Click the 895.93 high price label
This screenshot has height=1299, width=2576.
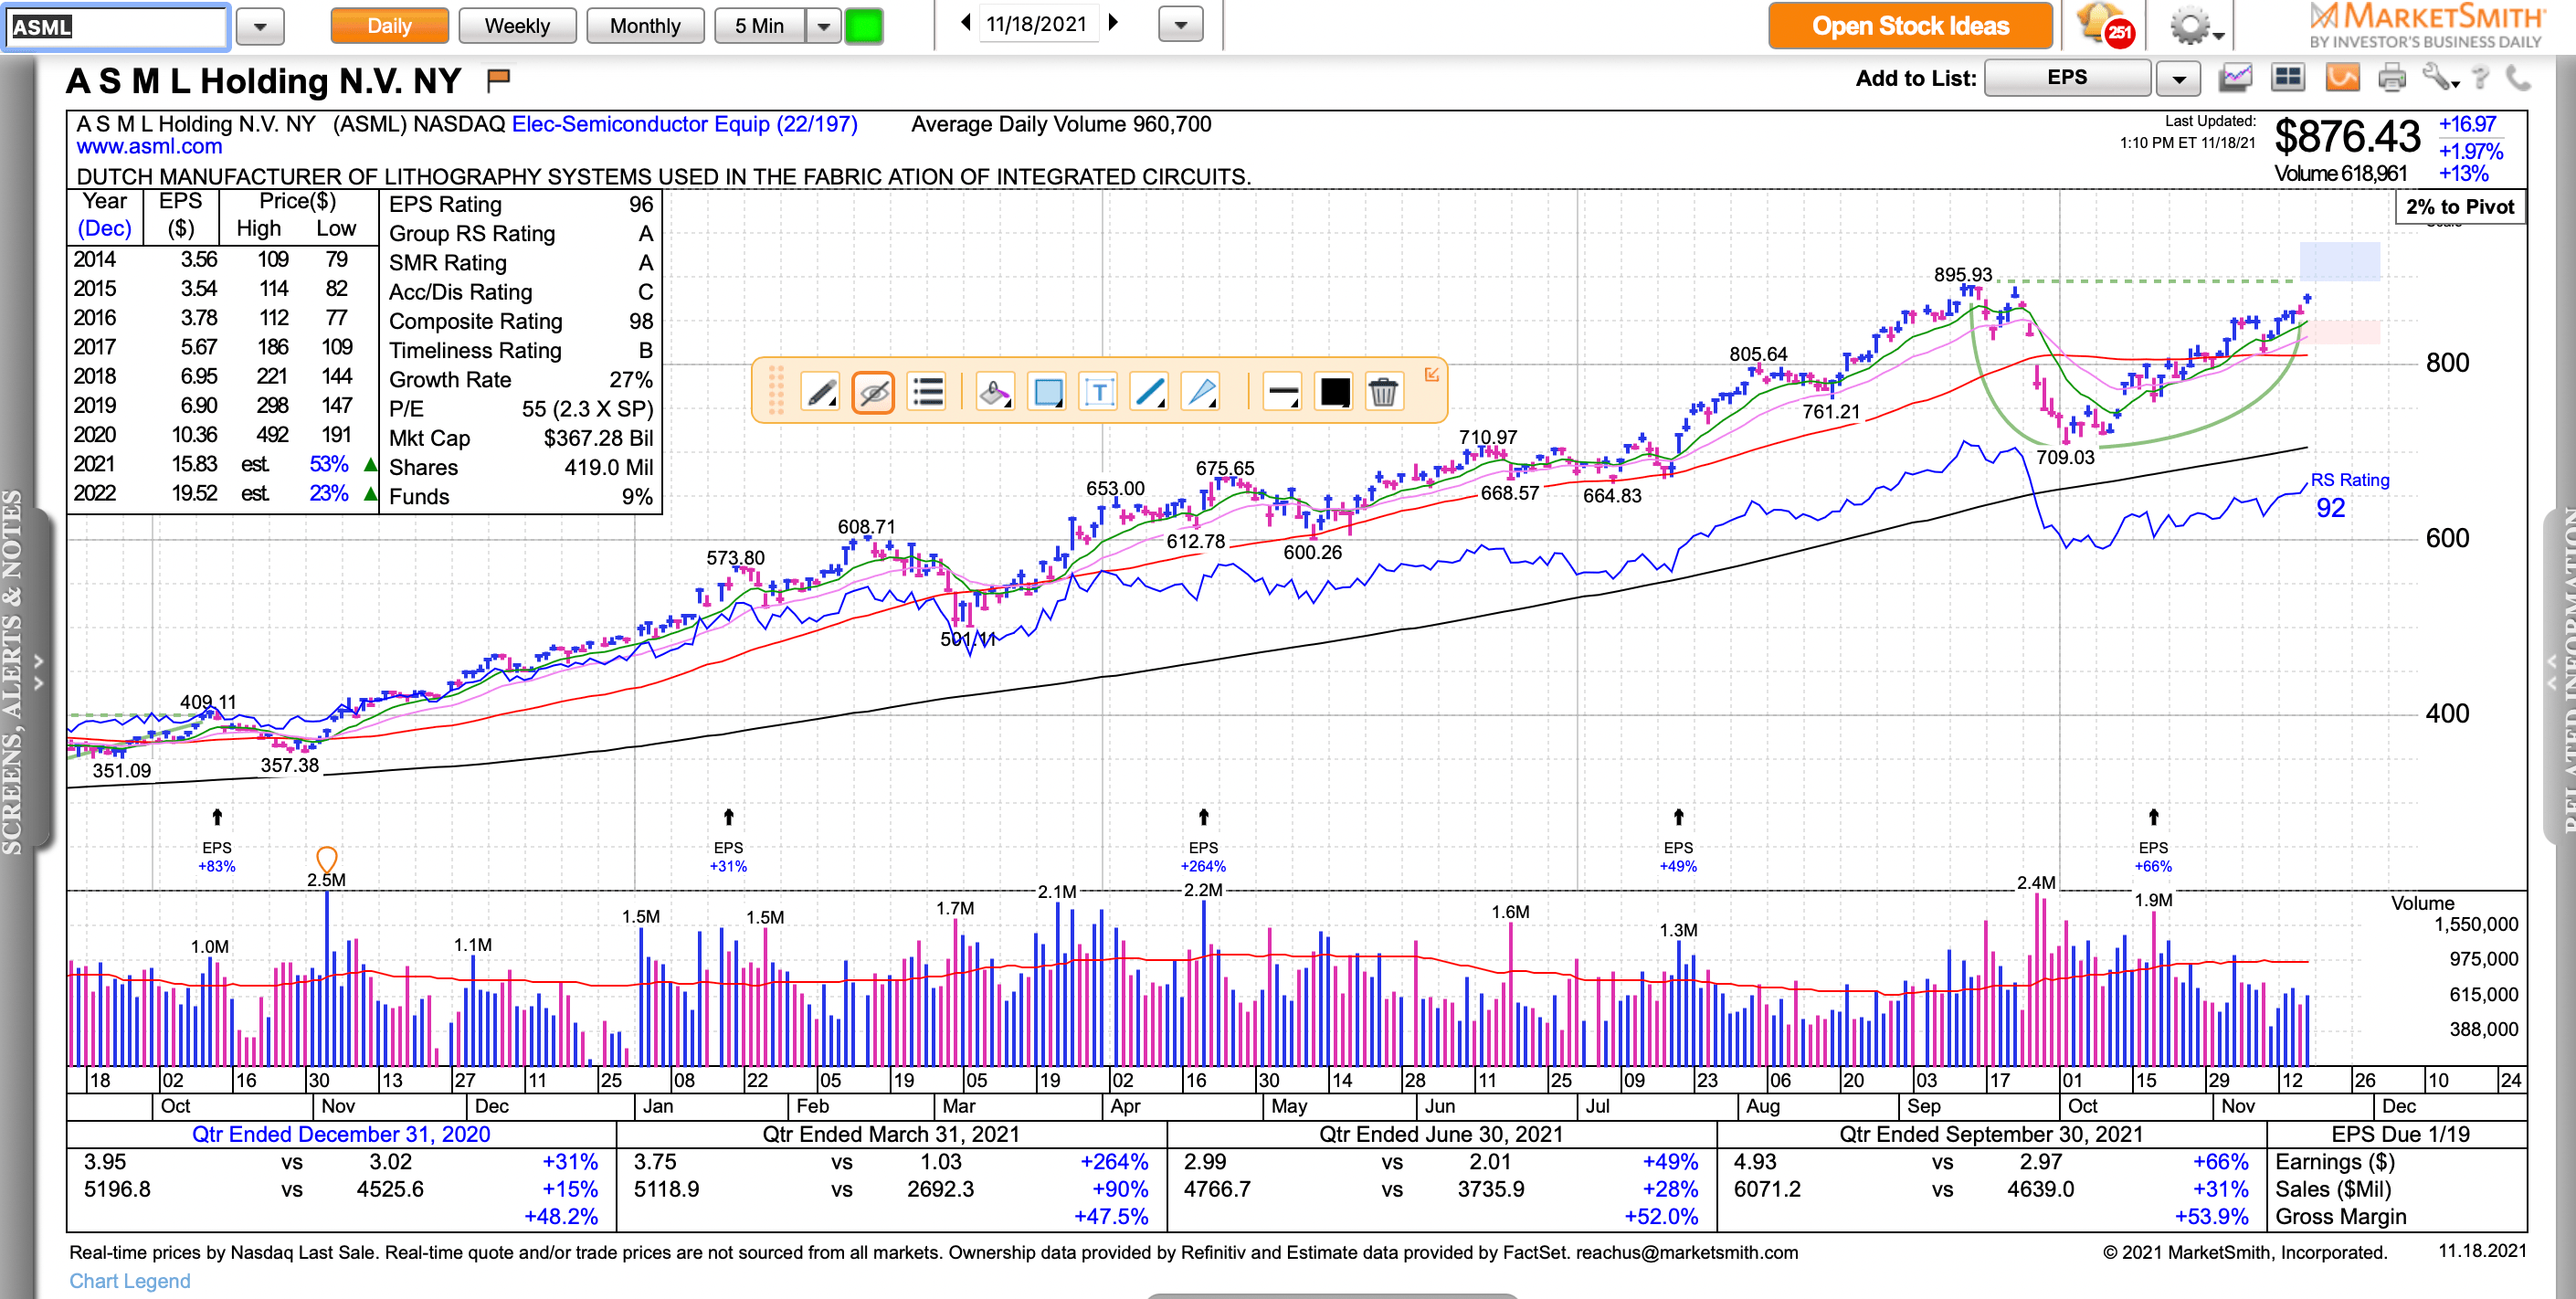[1962, 274]
